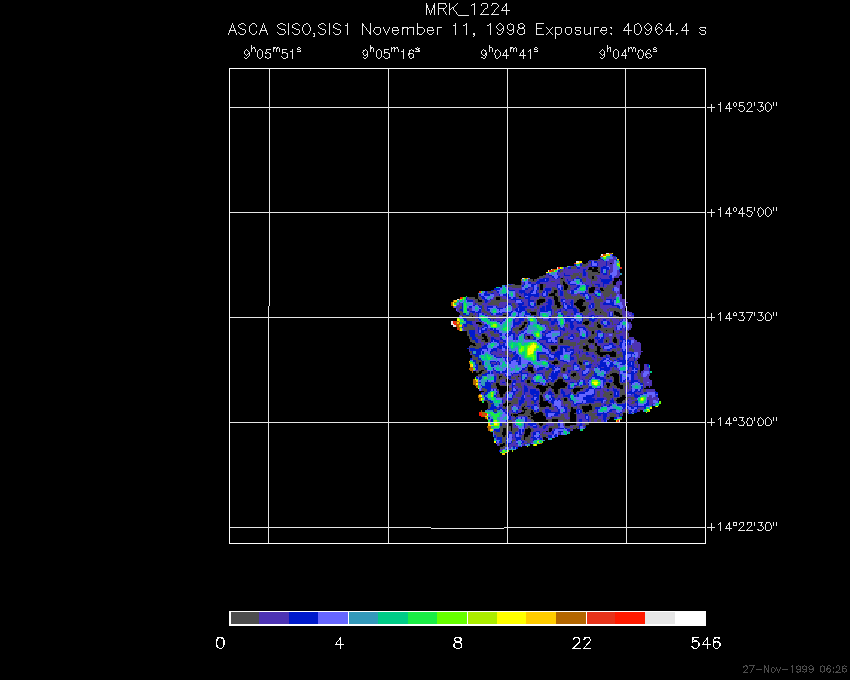The height and width of the screenshot is (680, 850).
Task: Pick the white colorbar segment
Action: pyautogui.click(x=690, y=618)
